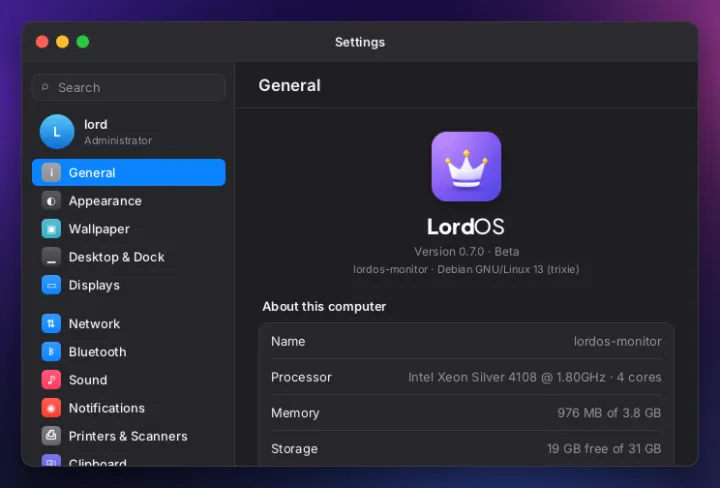
Task: Click the Storage value 19 GB free
Action: (604, 449)
